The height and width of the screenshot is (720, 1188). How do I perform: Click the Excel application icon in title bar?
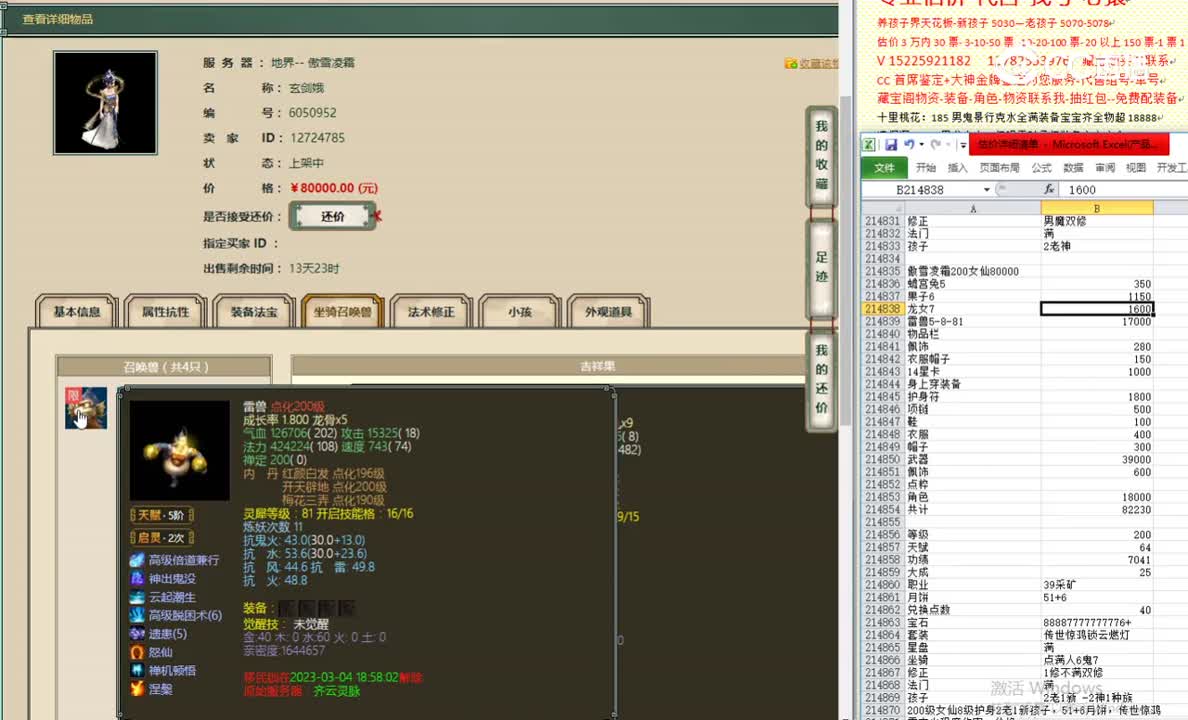870,144
